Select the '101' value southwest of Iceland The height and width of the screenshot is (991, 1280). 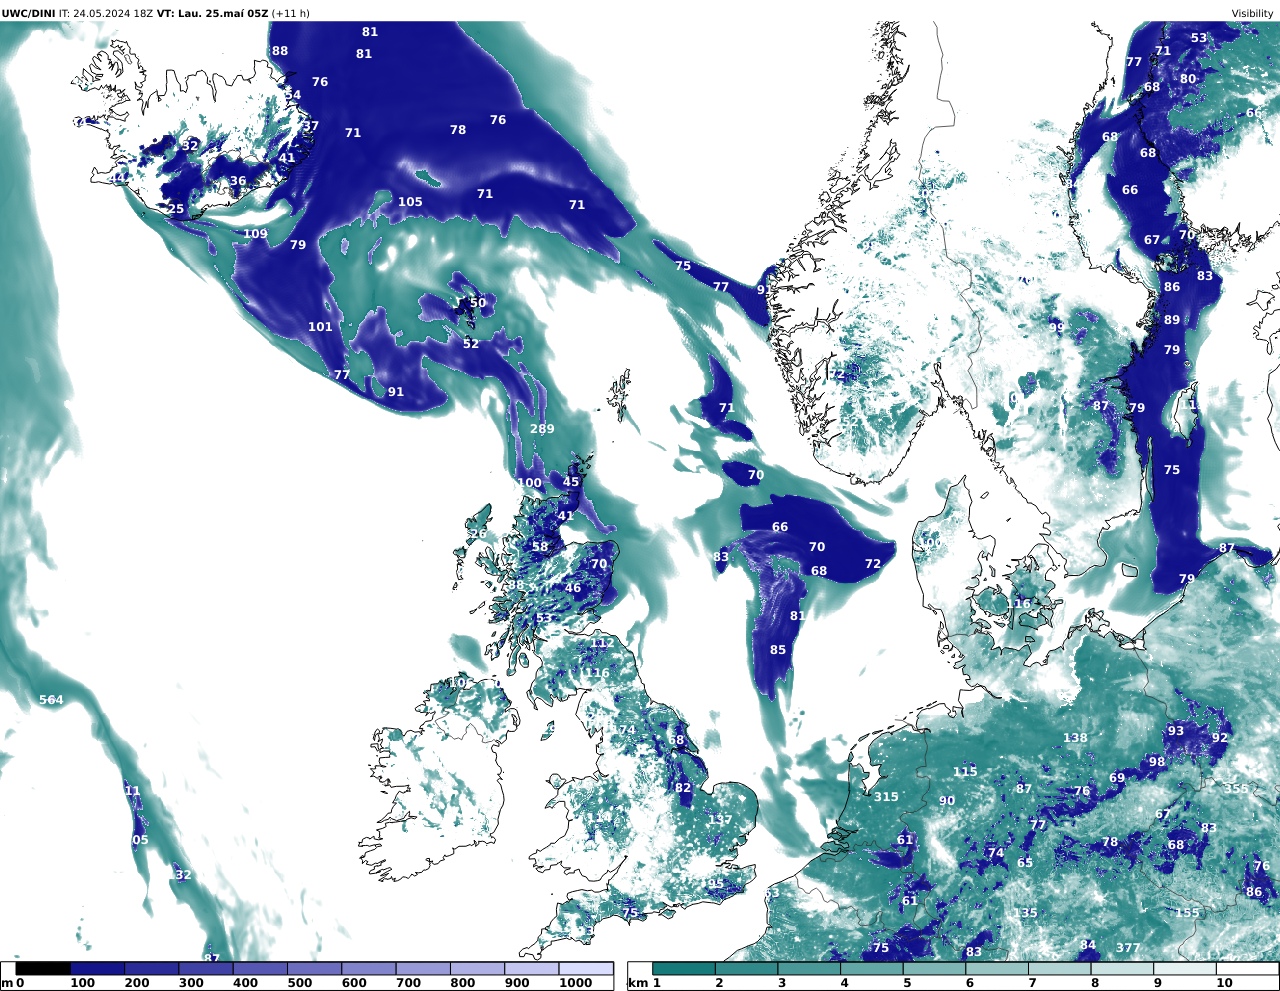[320, 327]
